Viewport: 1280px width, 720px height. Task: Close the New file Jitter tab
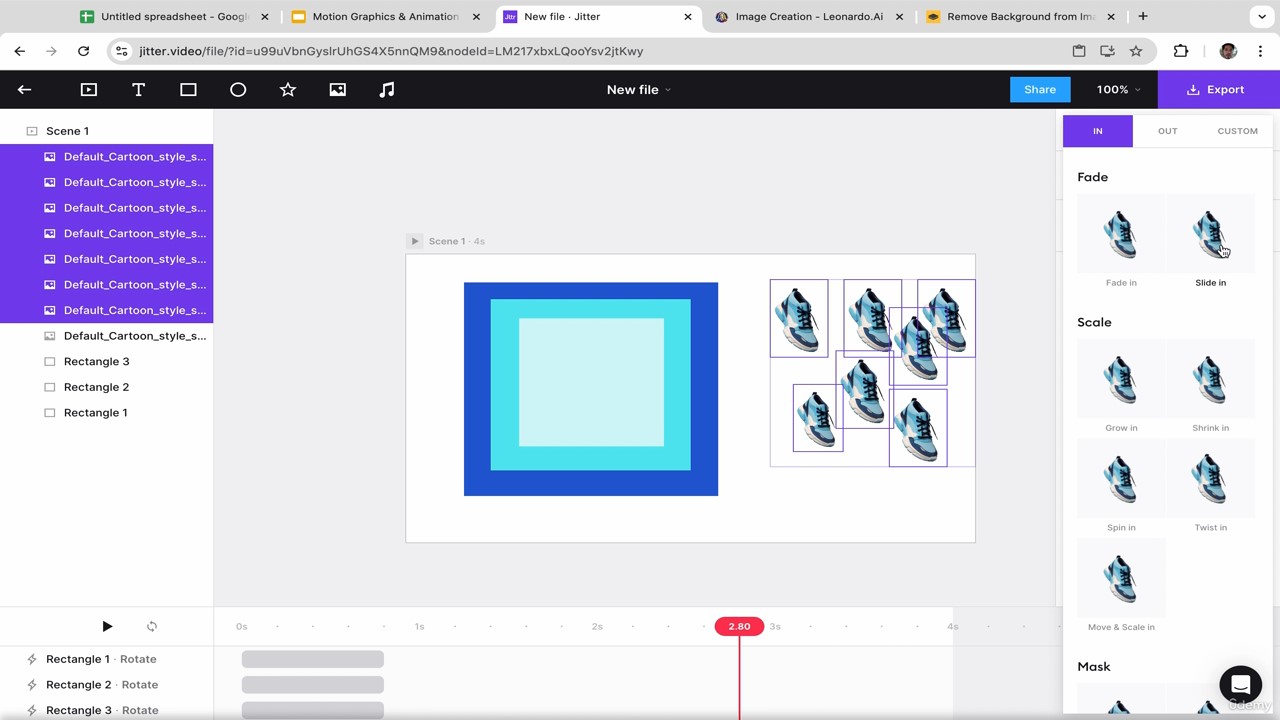pyautogui.click(x=688, y=16)
